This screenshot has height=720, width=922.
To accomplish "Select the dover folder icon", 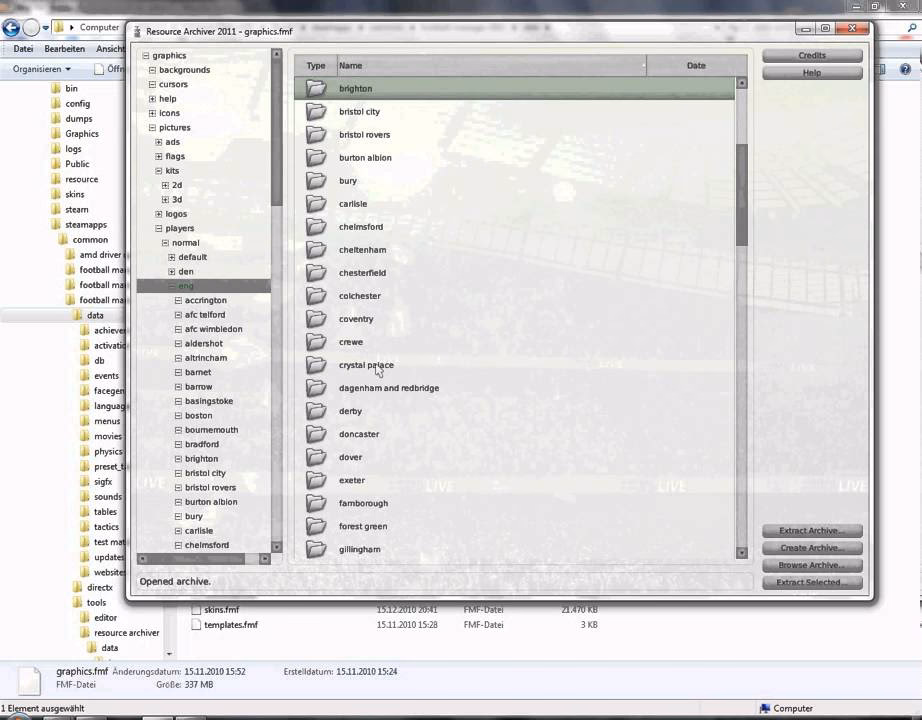I will click(x=316, y=457).
